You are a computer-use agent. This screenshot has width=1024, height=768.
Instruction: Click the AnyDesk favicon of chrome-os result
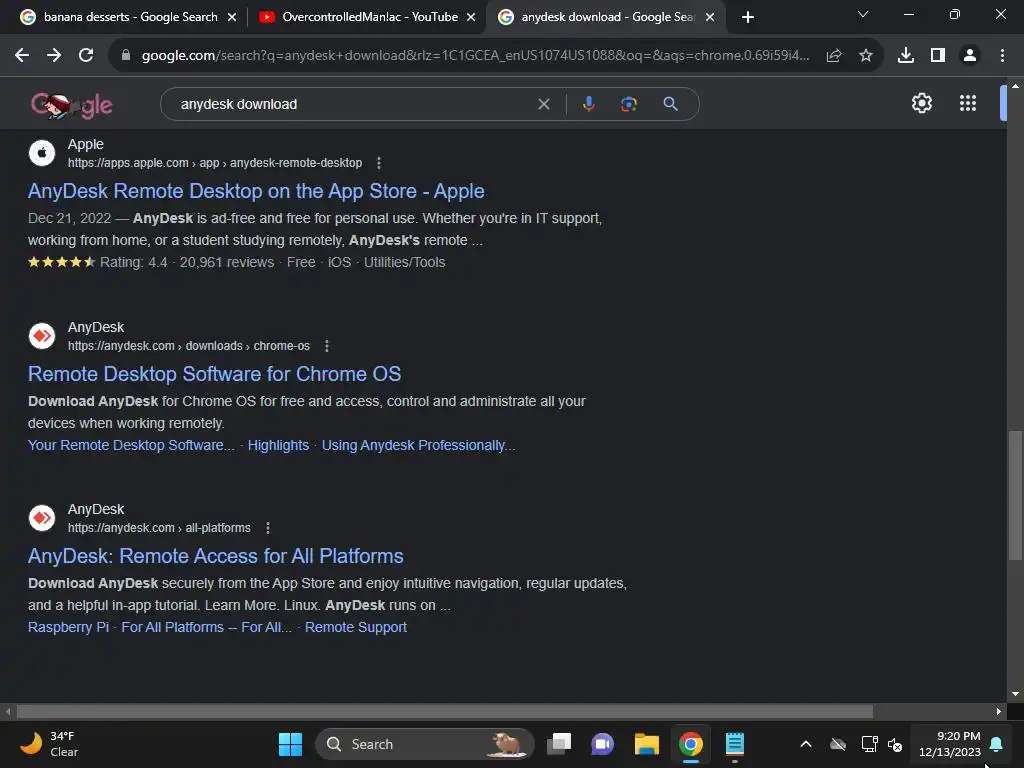coord(42,336)
